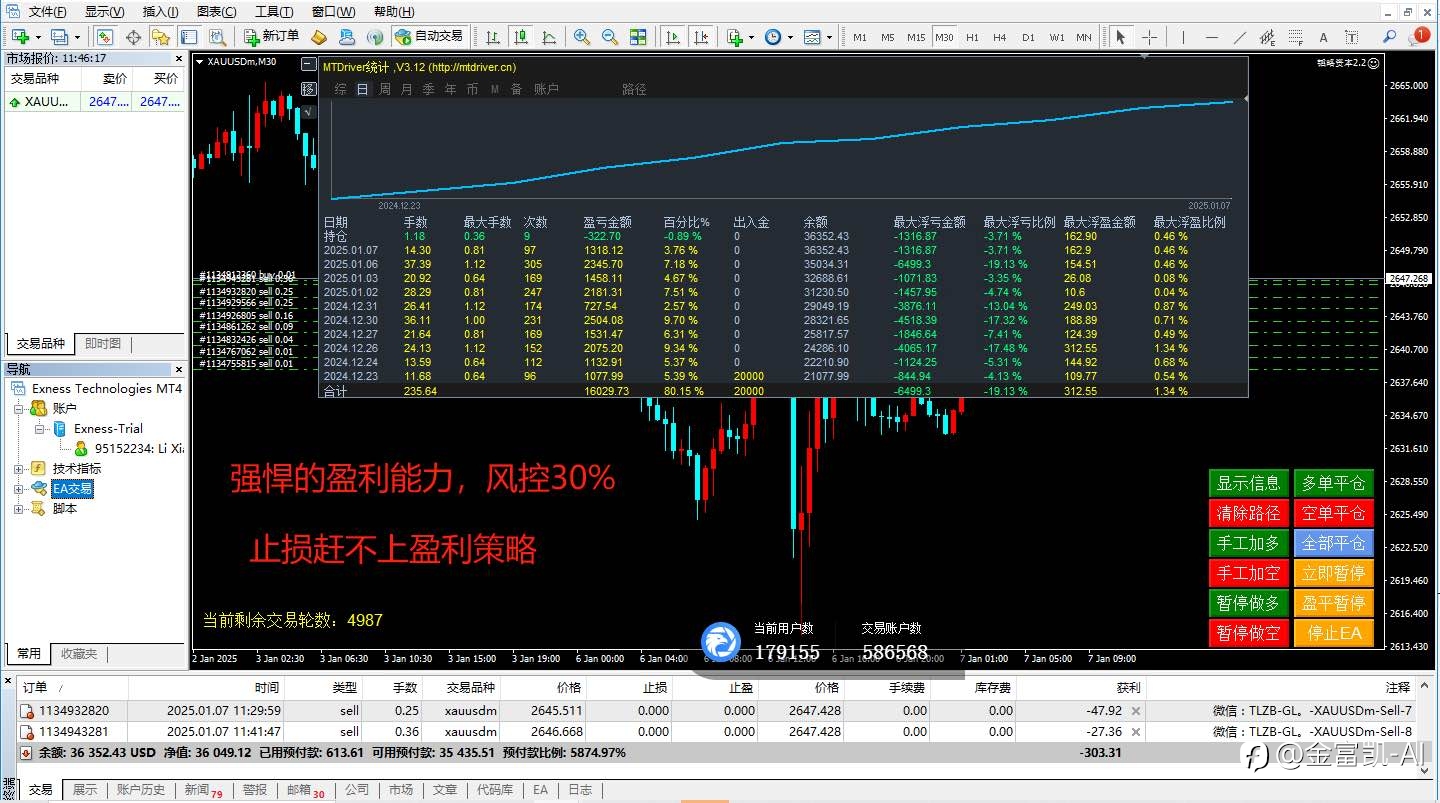Toggle 暂停做多 pause long button
Viewport: 1440px width, 803px height.
click(x=1248, y=603)
